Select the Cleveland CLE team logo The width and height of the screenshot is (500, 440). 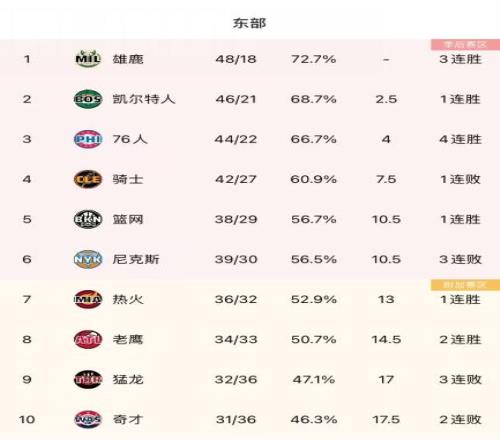pyautogui.click(x=88, y=179)
